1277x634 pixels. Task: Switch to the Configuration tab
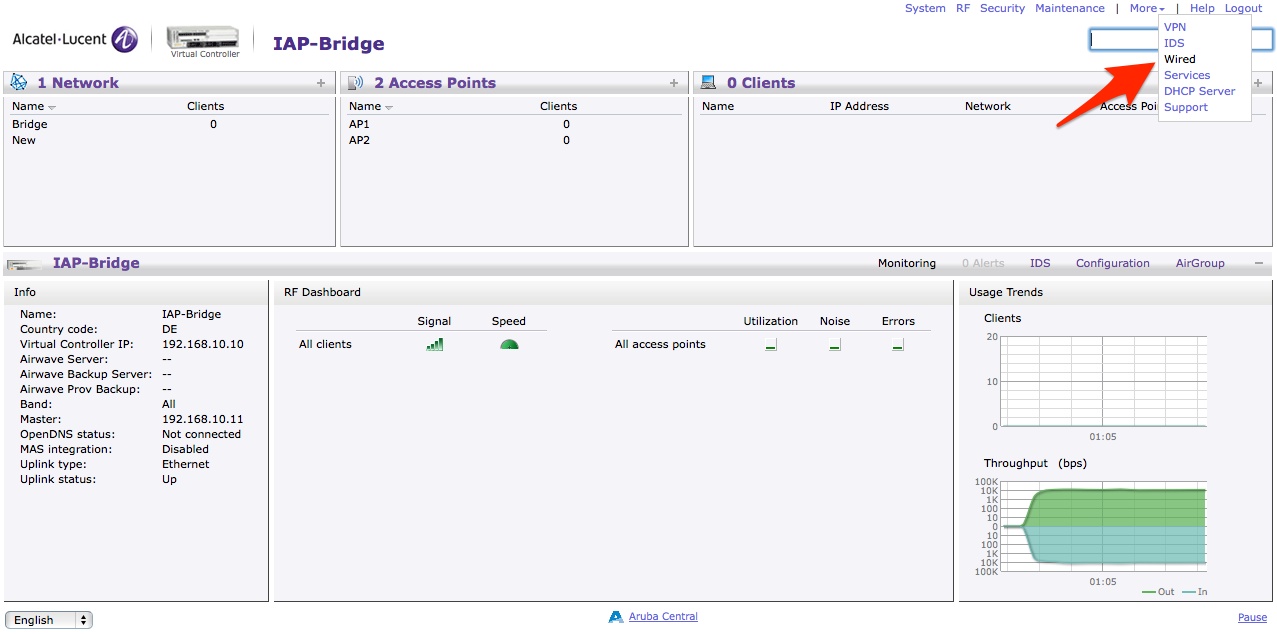[x=1112, y=263]
